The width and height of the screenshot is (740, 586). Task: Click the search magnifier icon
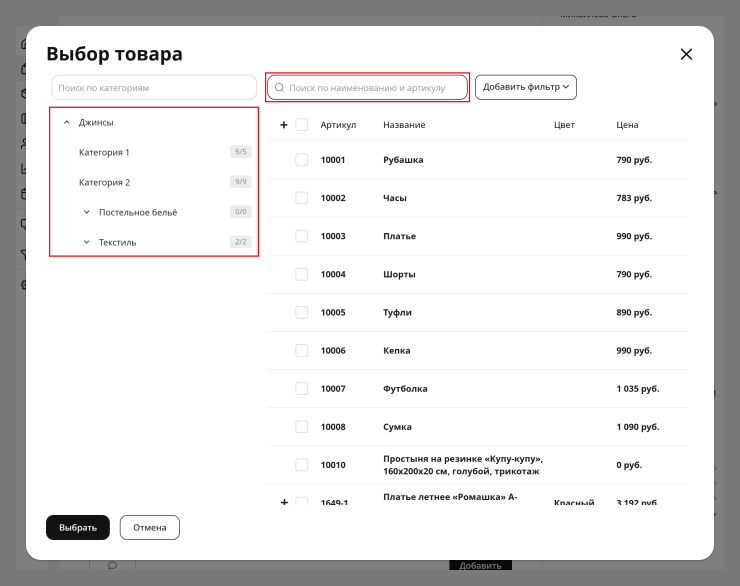[279, 87]
